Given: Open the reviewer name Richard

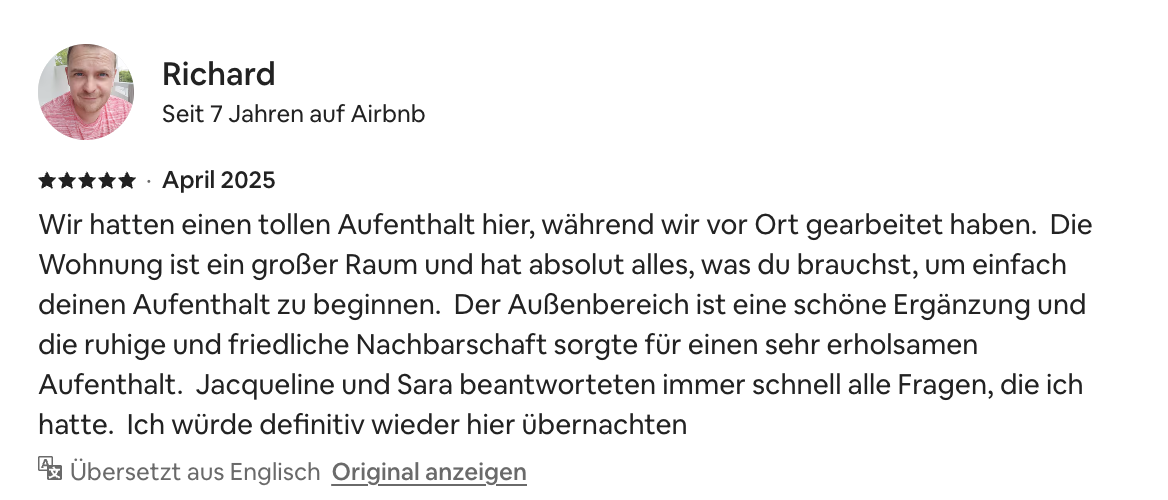Looking at the screenshot, I should pos(218,74).
